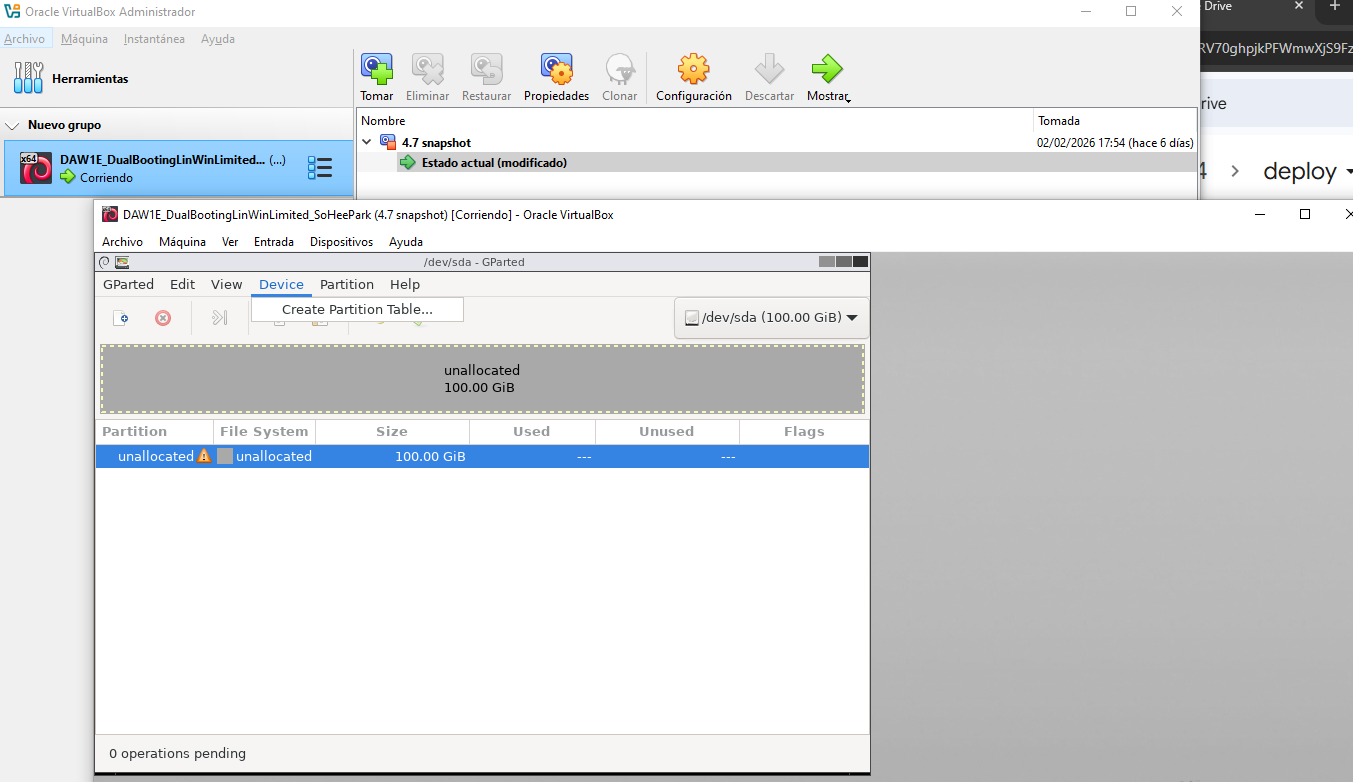Open Instantánea menu in Administrador
The width and height of the screenshot is (1353, 782).
[x=154, y=39]
